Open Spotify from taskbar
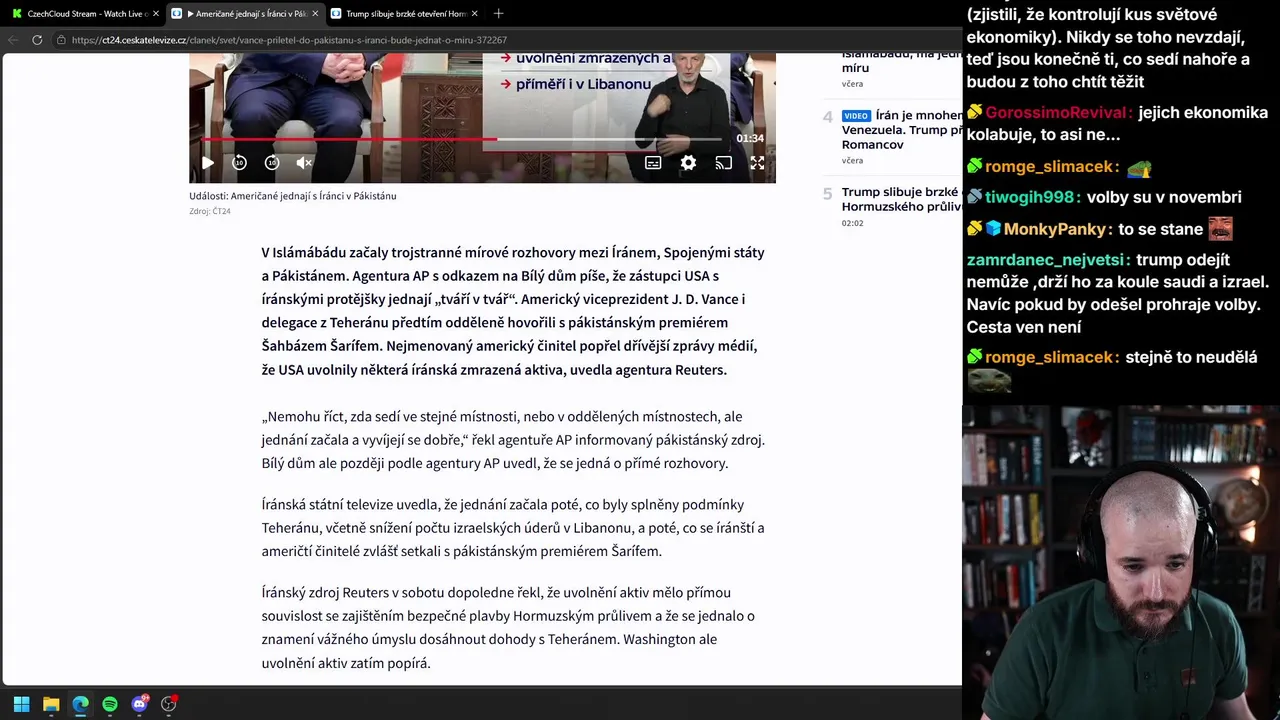Viewport: 1280px width, 720px height. [x=110, y=704]
